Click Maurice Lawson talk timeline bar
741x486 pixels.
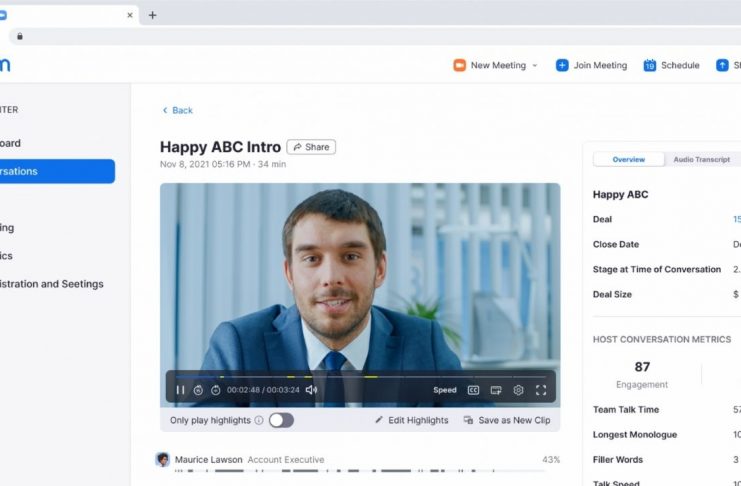pyautogui.click(x=360, y=471)
